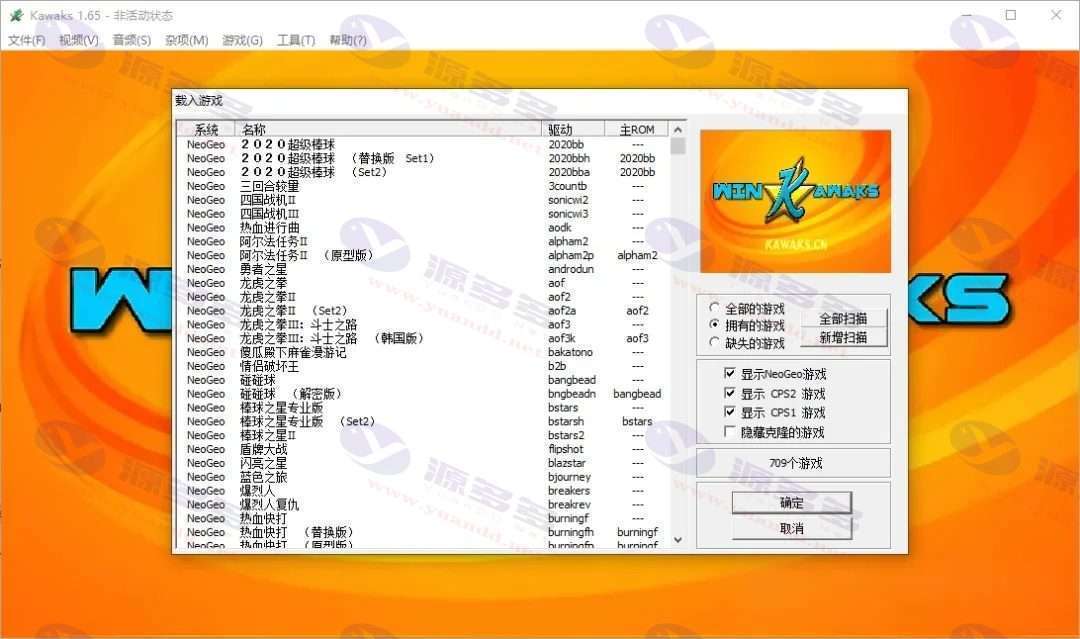This screenshot has height=639, width=1080.
Task: Select 勇者之星 game row
Action: [x=422, y=269]
